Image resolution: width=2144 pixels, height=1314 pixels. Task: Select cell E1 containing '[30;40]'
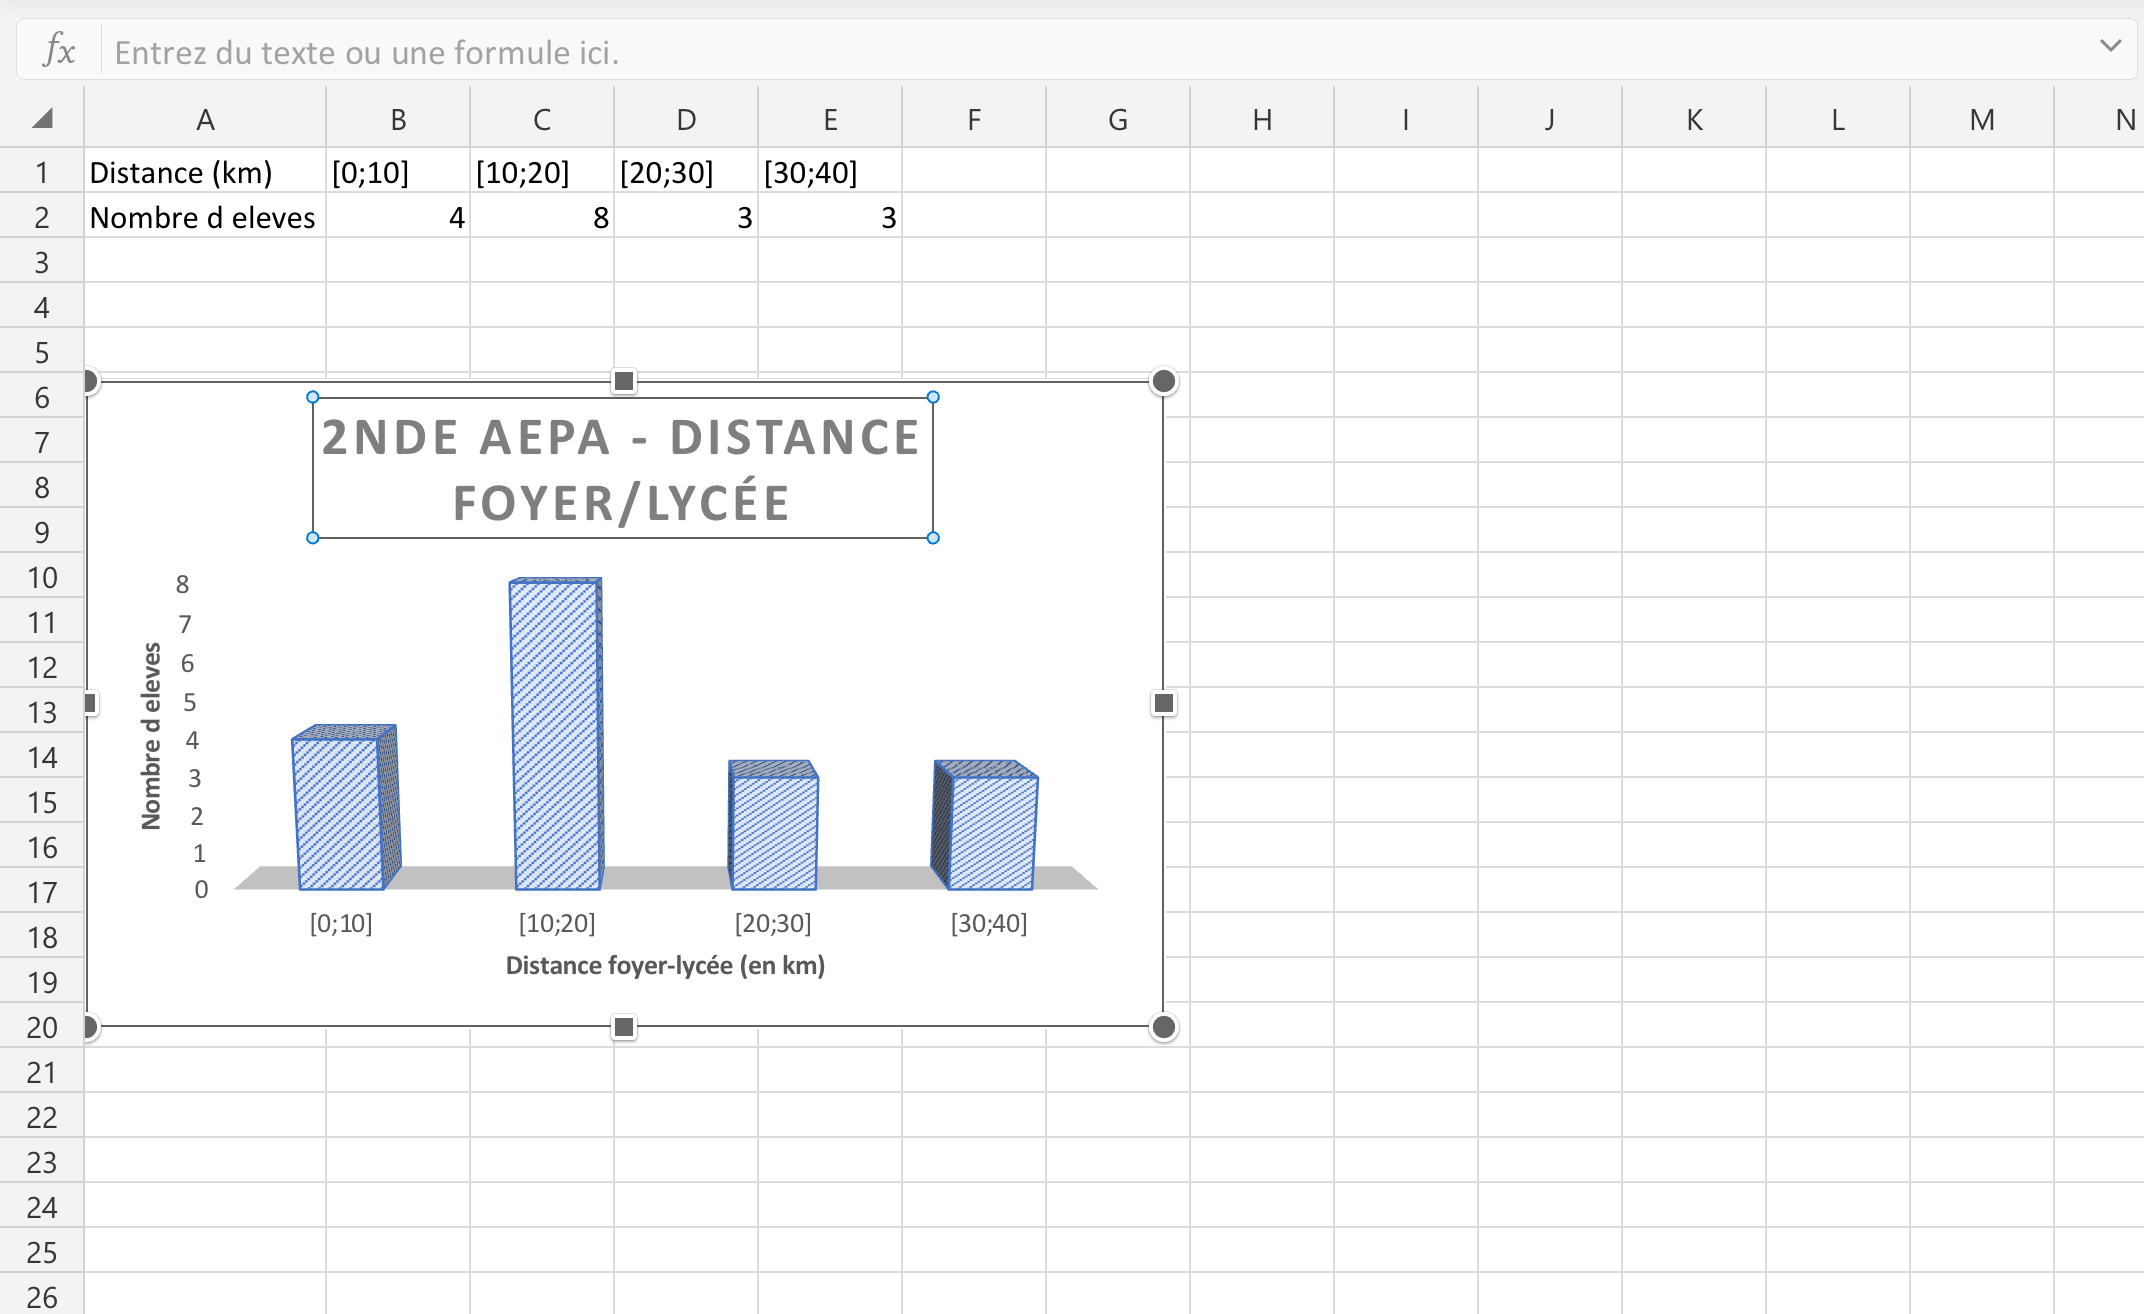[x=829, y=171]
